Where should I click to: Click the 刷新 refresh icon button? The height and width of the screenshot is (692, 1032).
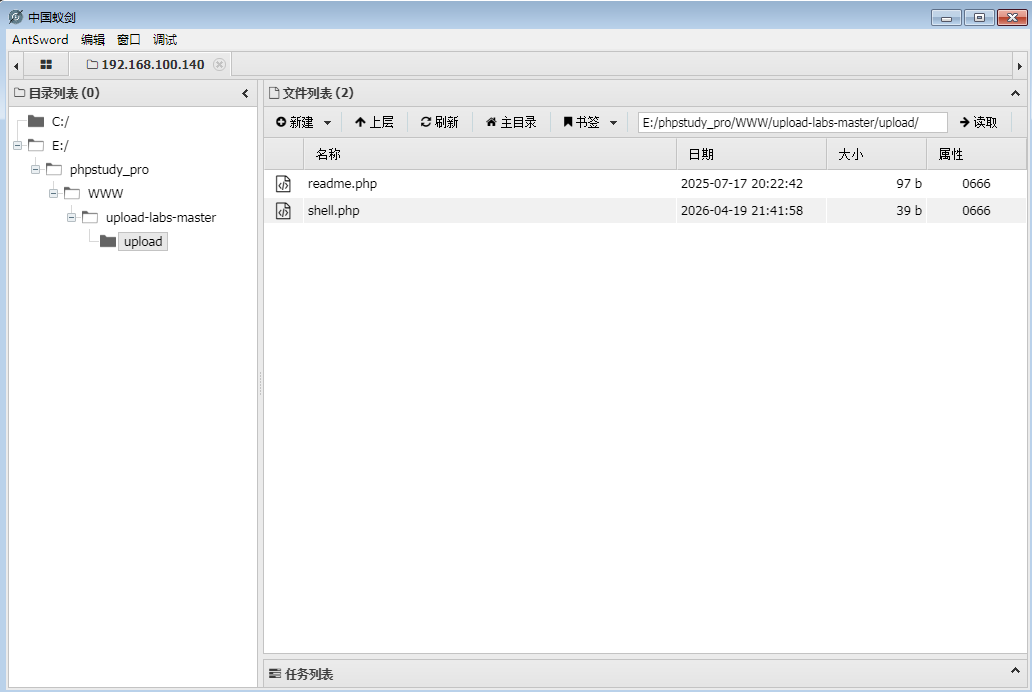tap(439, 122)
